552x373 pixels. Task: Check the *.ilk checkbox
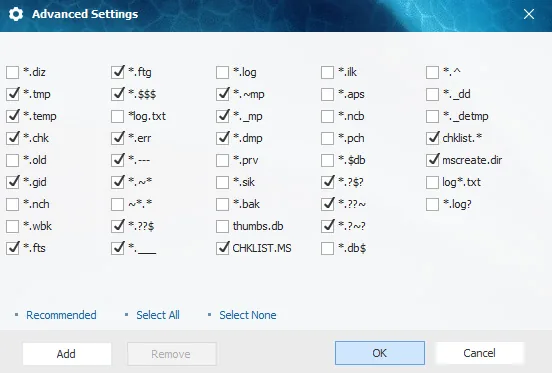tap(327, 72)
